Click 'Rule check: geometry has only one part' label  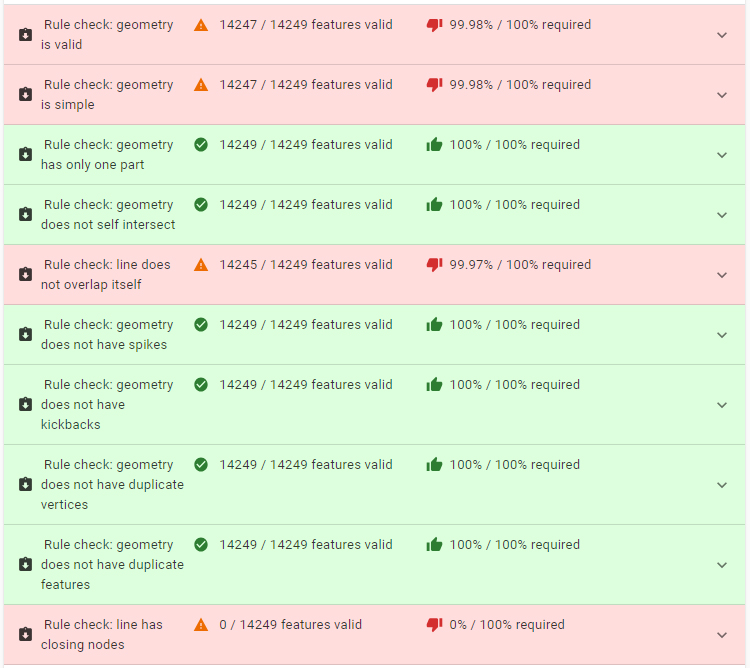coord(106,155)
